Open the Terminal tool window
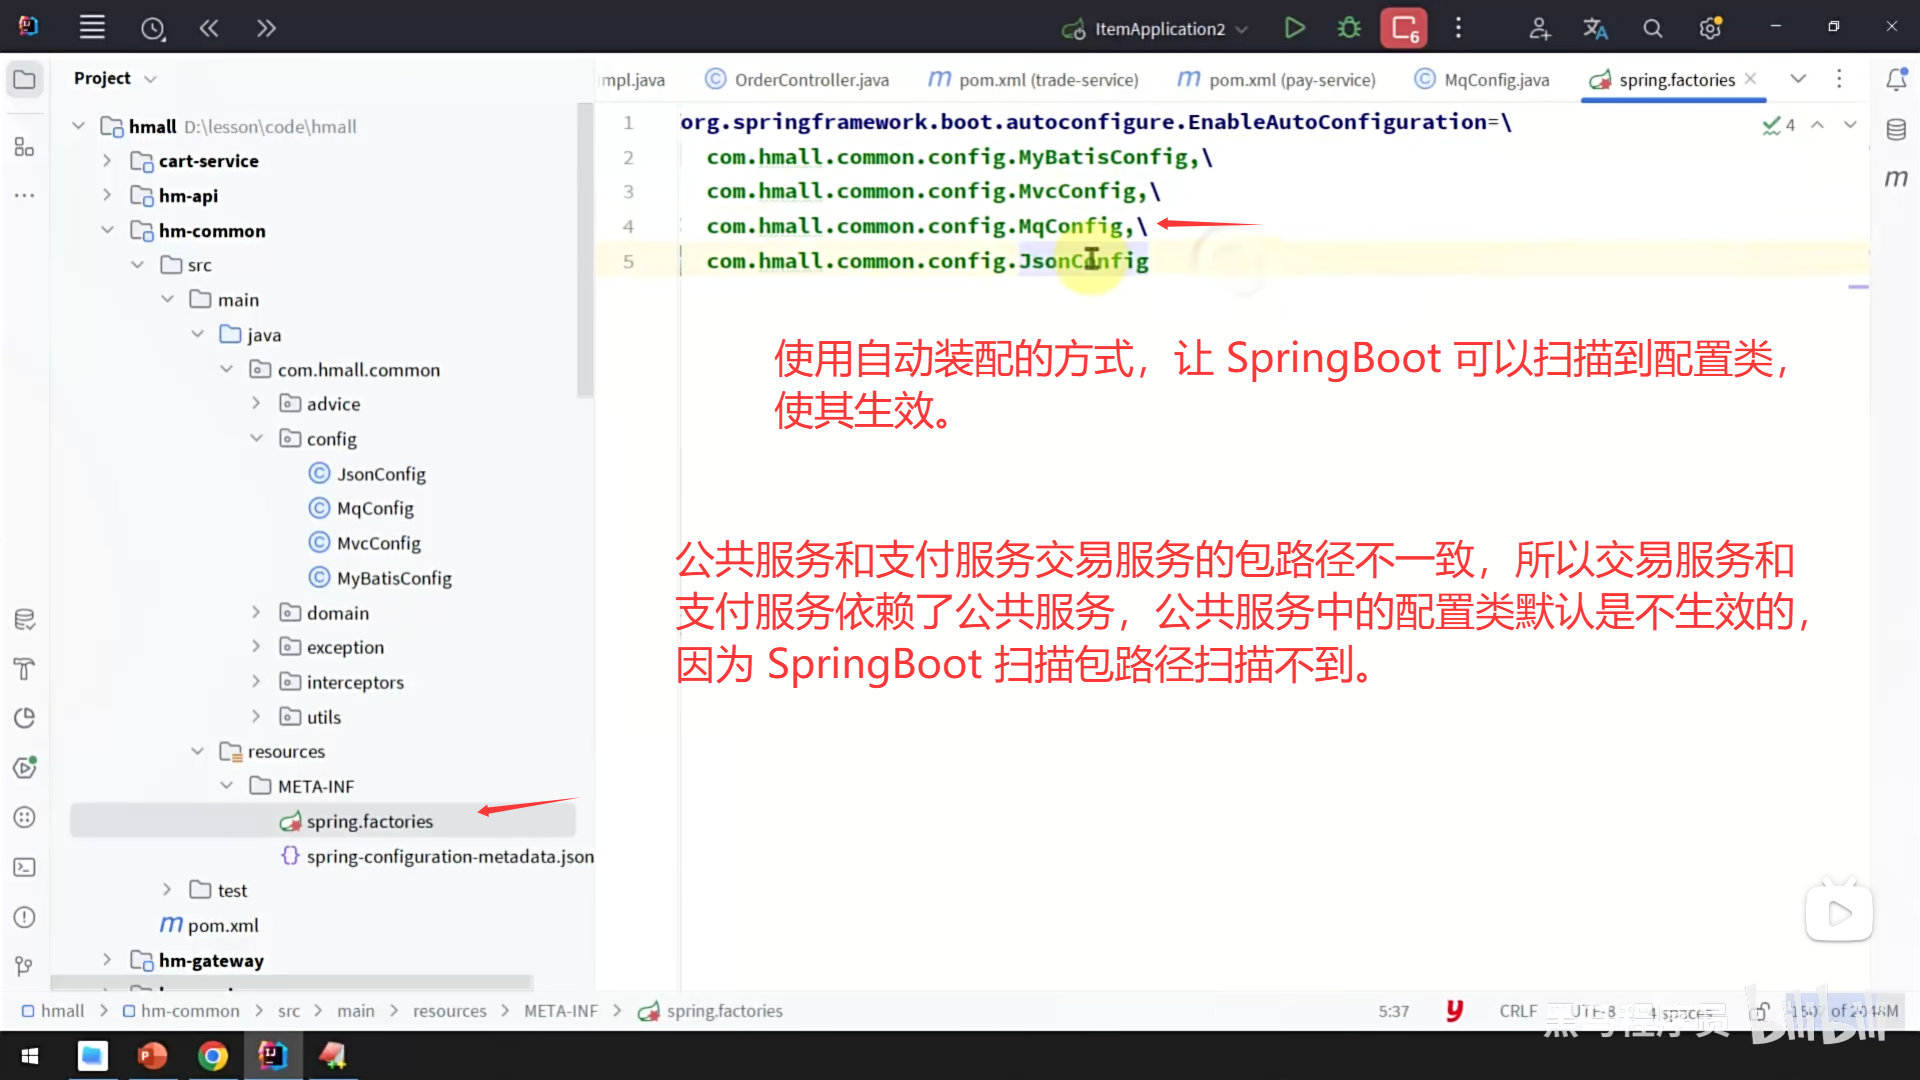 point(25,868)
